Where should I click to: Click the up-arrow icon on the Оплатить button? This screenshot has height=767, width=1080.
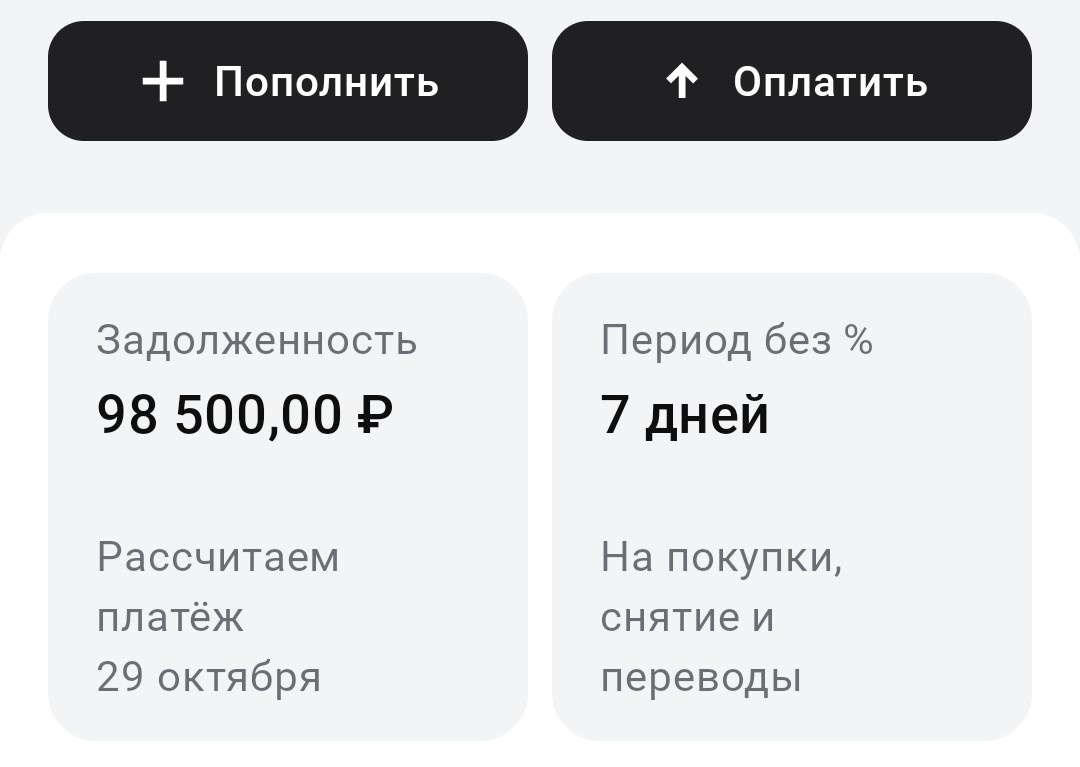pyautogui.click(x=681, y=81)
